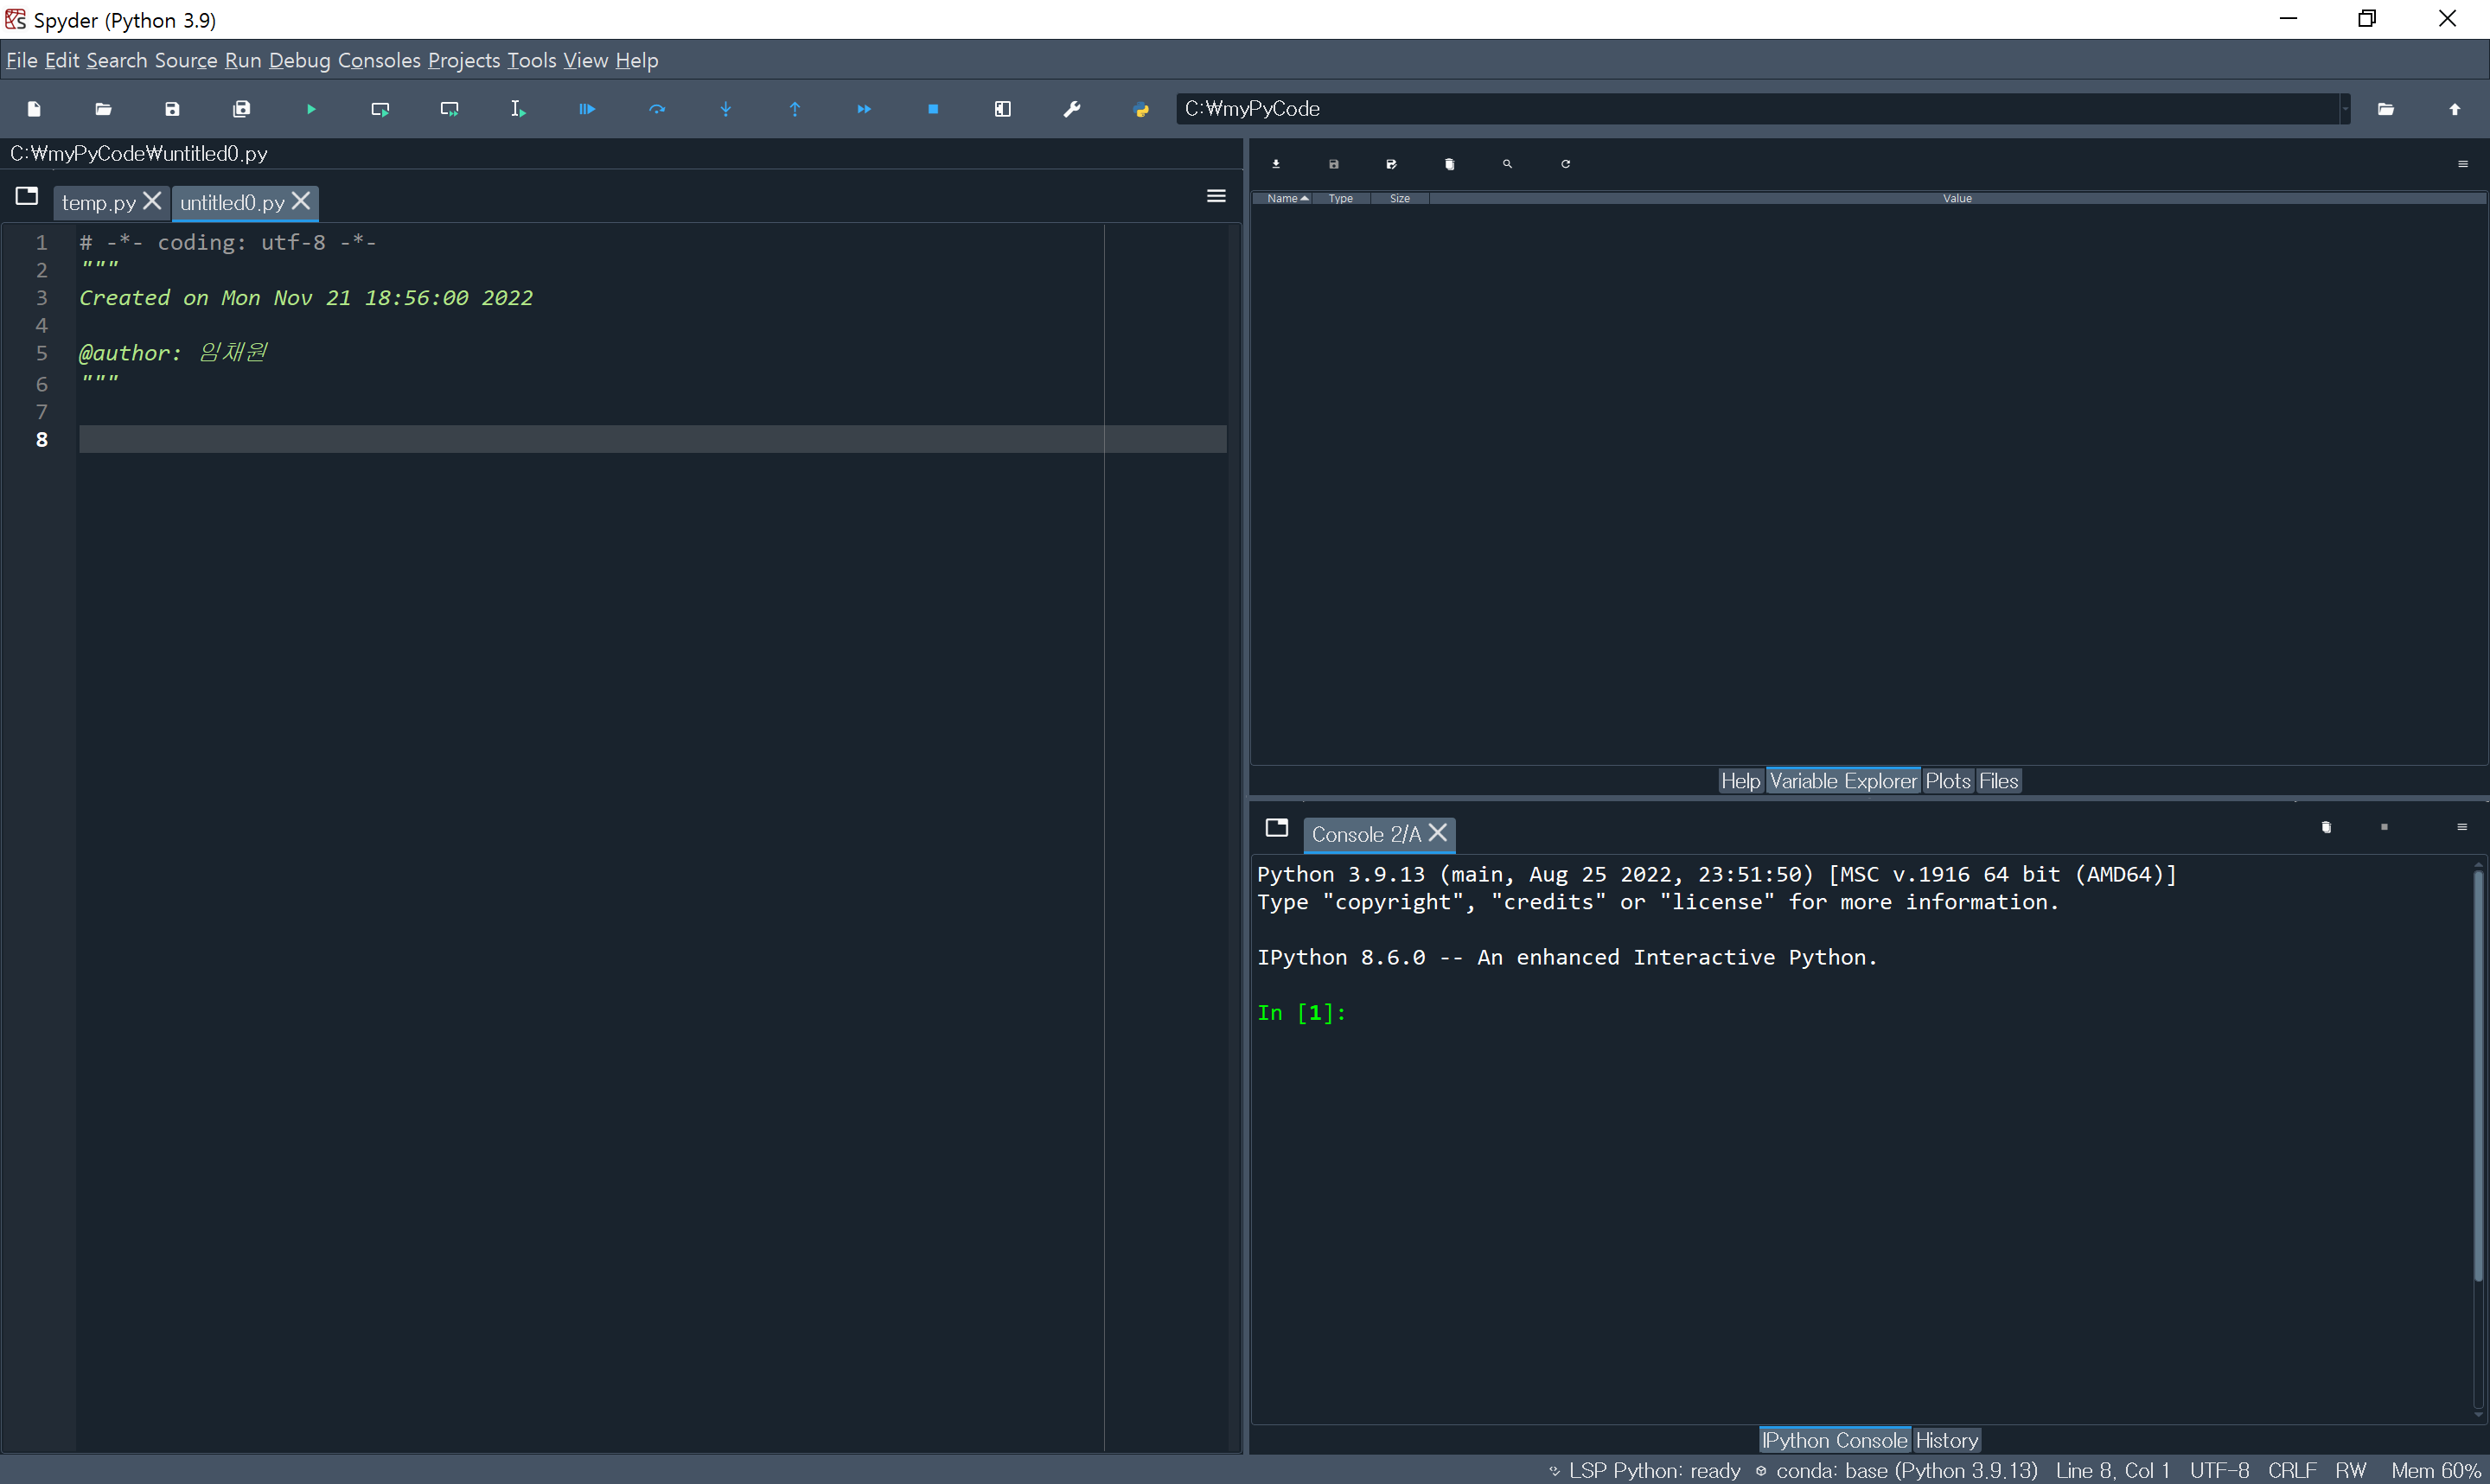
Task: Open PYTHONPATH manager Python icon
Action: [x=1141, y=109]
